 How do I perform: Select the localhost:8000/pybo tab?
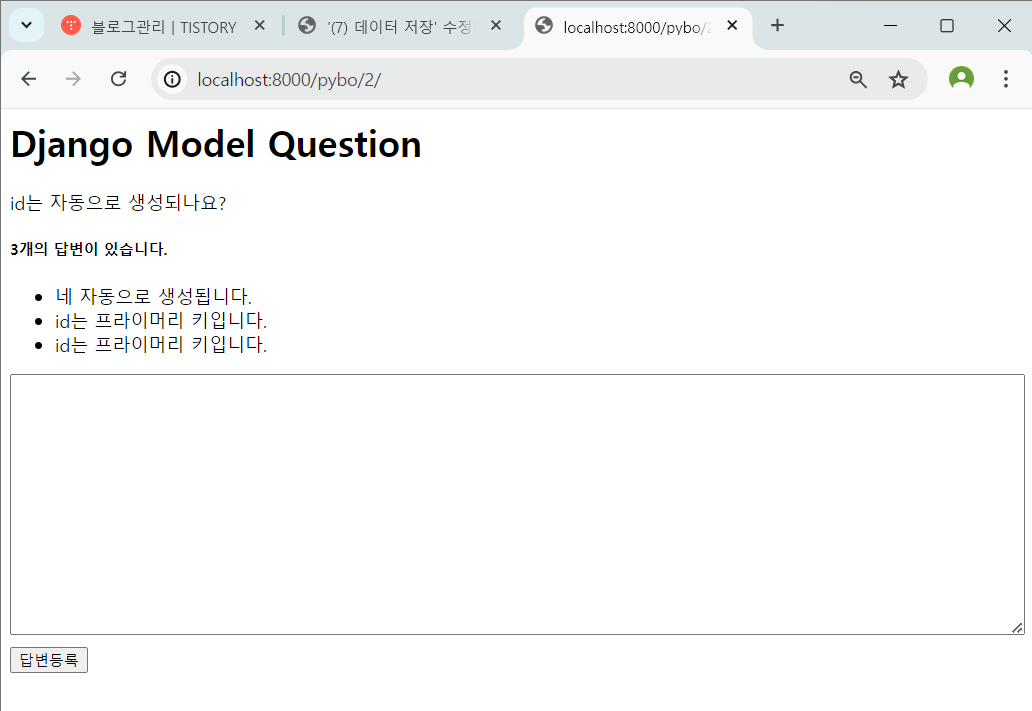pos(636,27)
